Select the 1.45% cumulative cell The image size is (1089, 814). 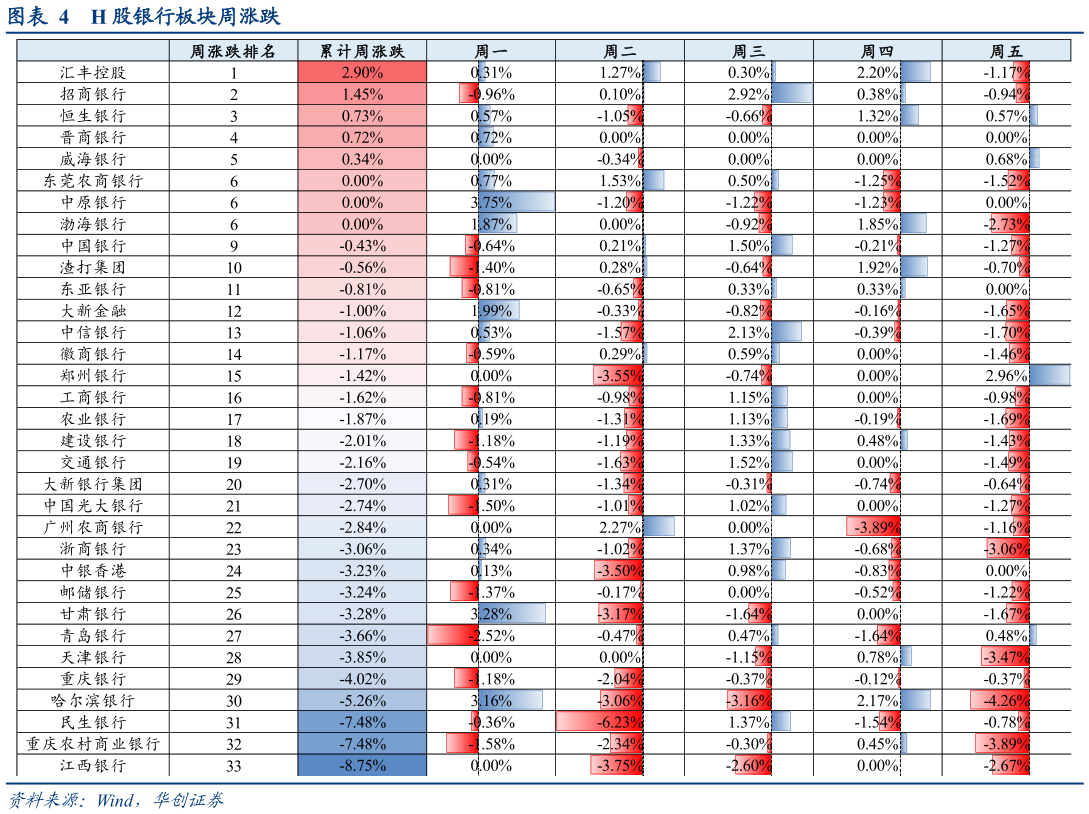coord(362,94)
